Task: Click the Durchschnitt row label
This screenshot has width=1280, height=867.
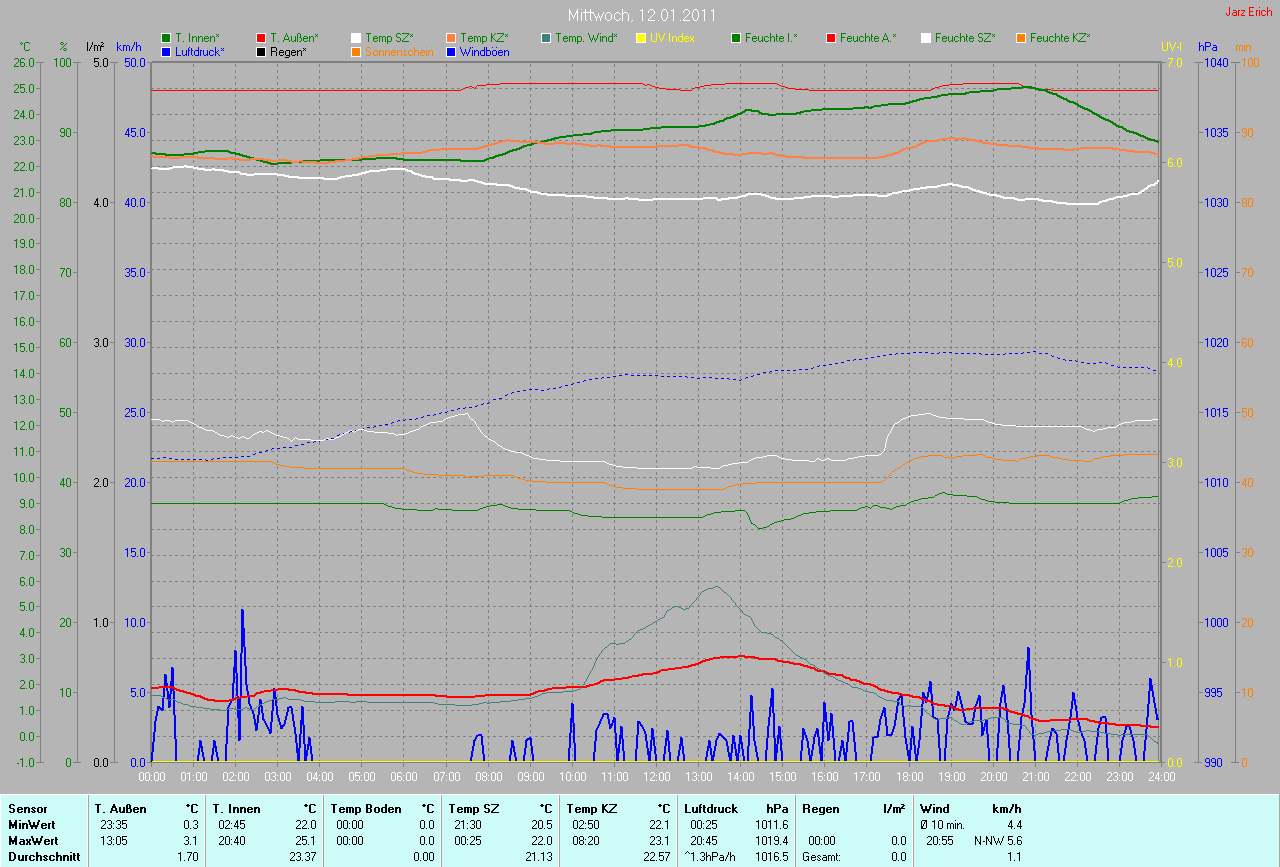Action: click(41, 856)
